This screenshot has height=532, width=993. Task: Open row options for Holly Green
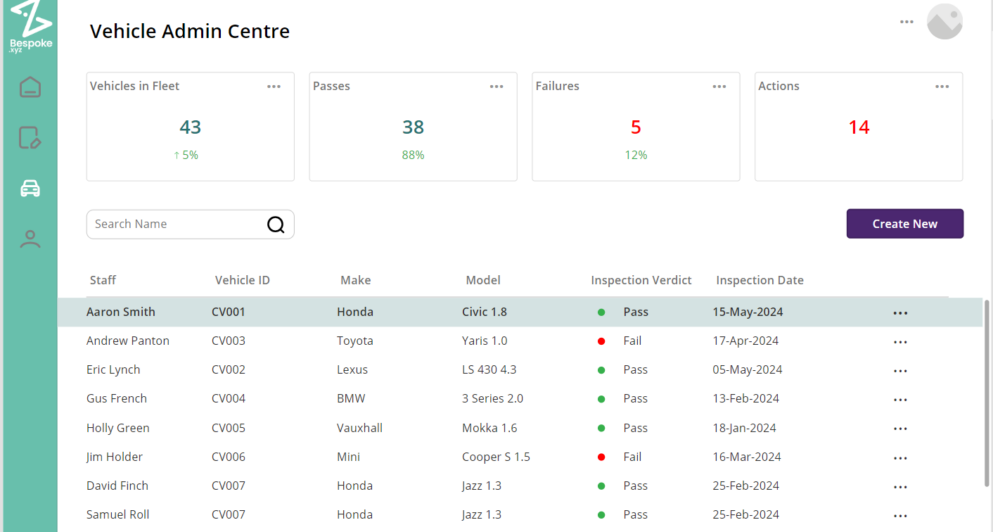click(x=901, y=429)
